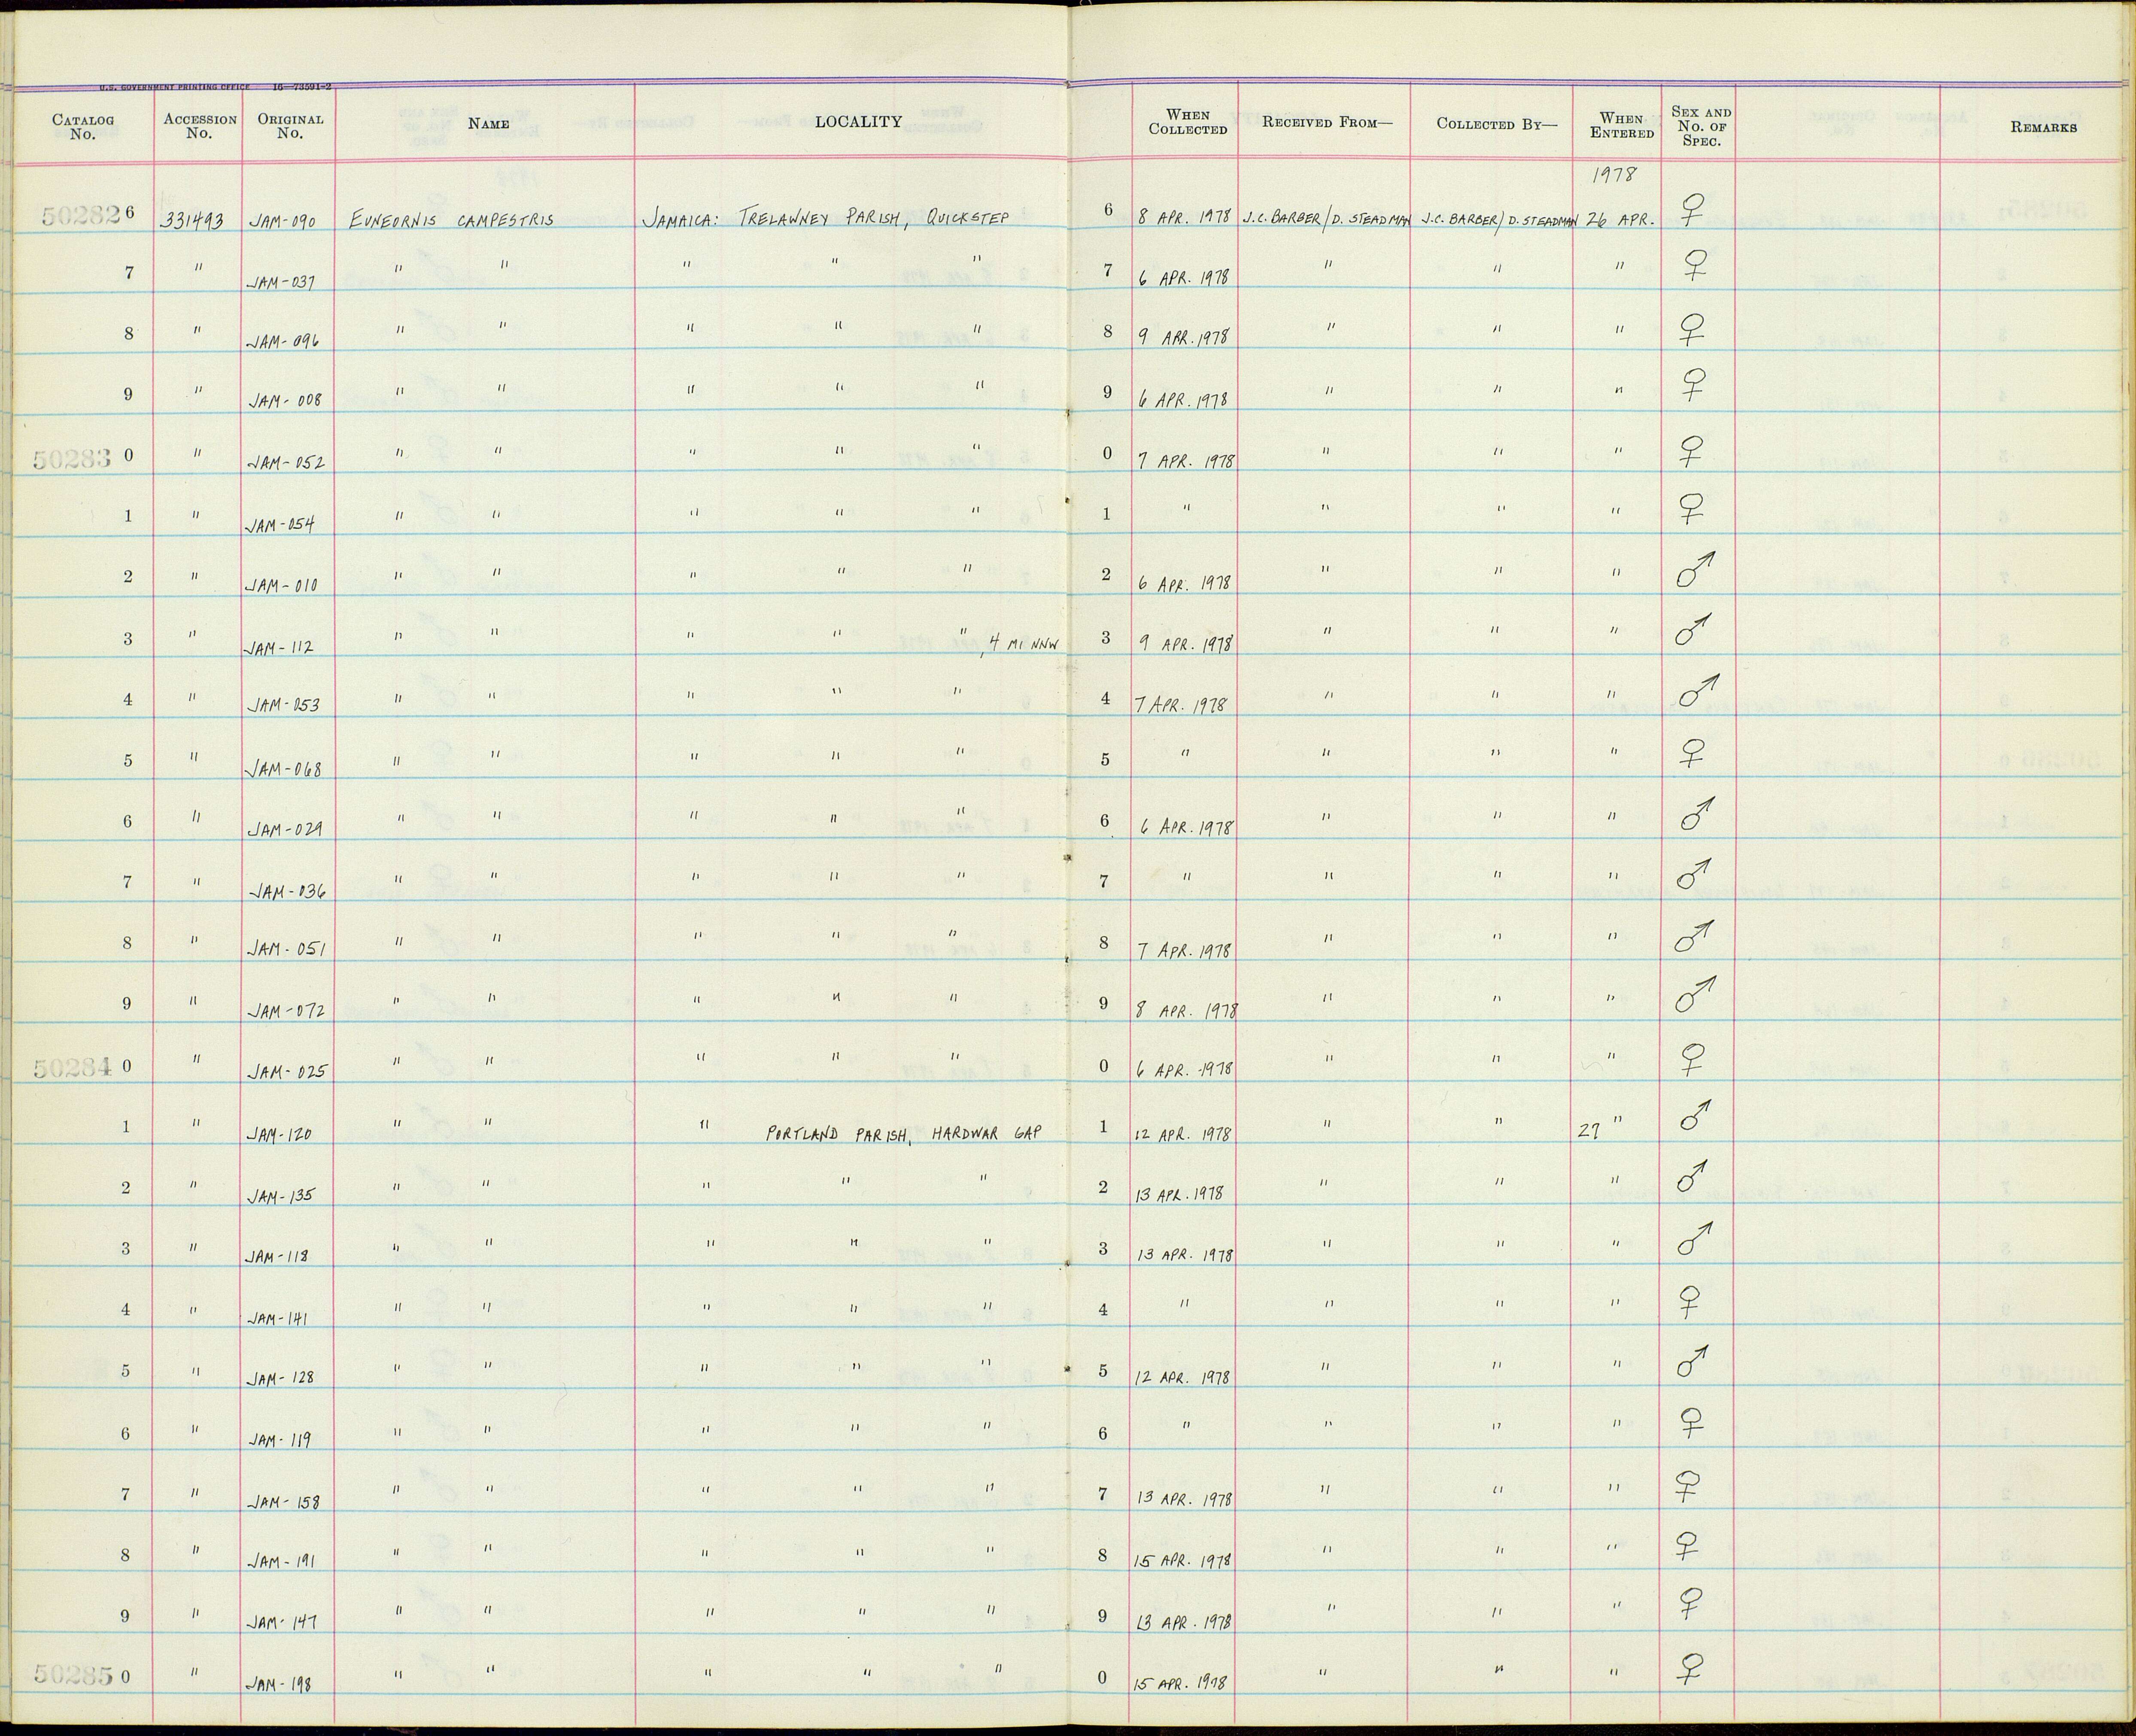The image size is (2136, 1736).
Task: Click the "Catalog No." column header
Action: tap(83, 127)
